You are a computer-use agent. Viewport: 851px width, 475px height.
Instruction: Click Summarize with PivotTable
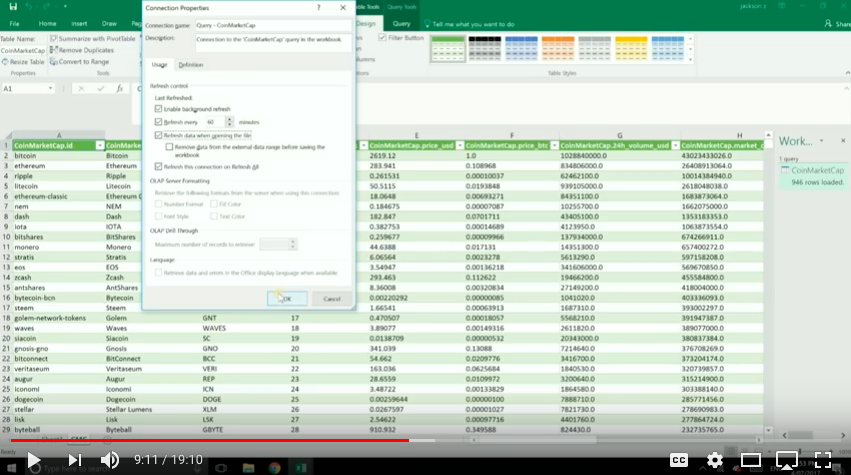click(92, 39)
